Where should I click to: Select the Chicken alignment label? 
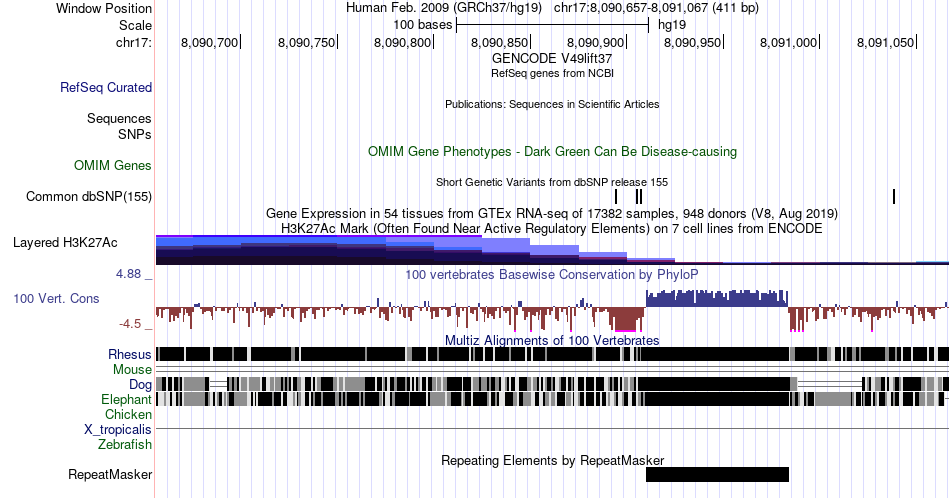tap(128, 414)
